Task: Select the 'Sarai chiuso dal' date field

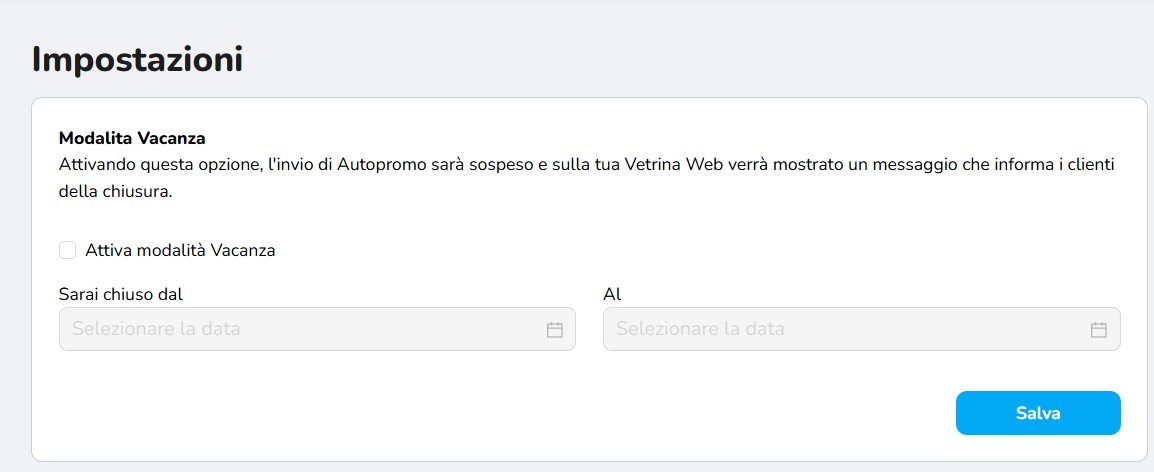Action: pos(317,329)
